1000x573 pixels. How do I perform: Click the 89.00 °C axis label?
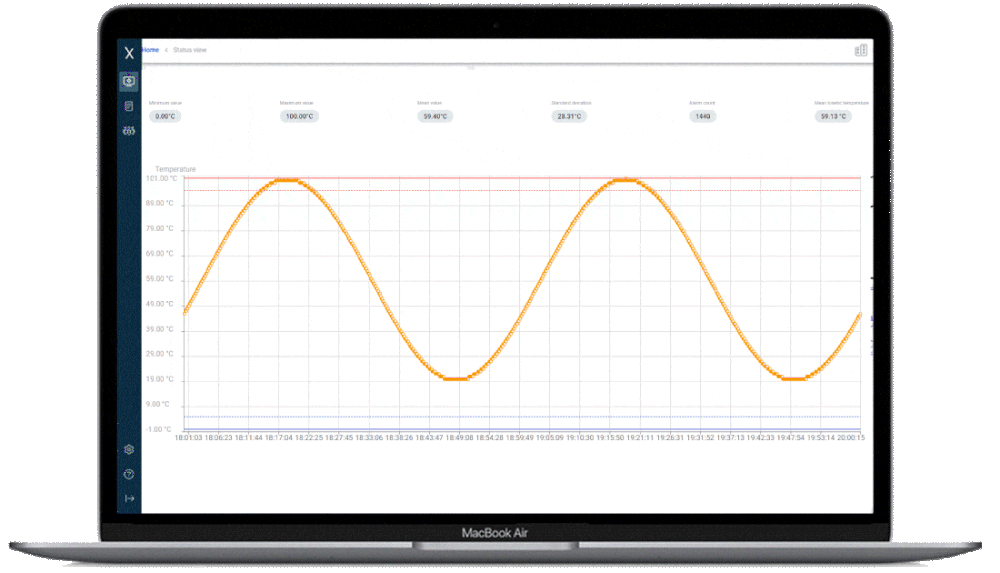click(x=159, y=204)
